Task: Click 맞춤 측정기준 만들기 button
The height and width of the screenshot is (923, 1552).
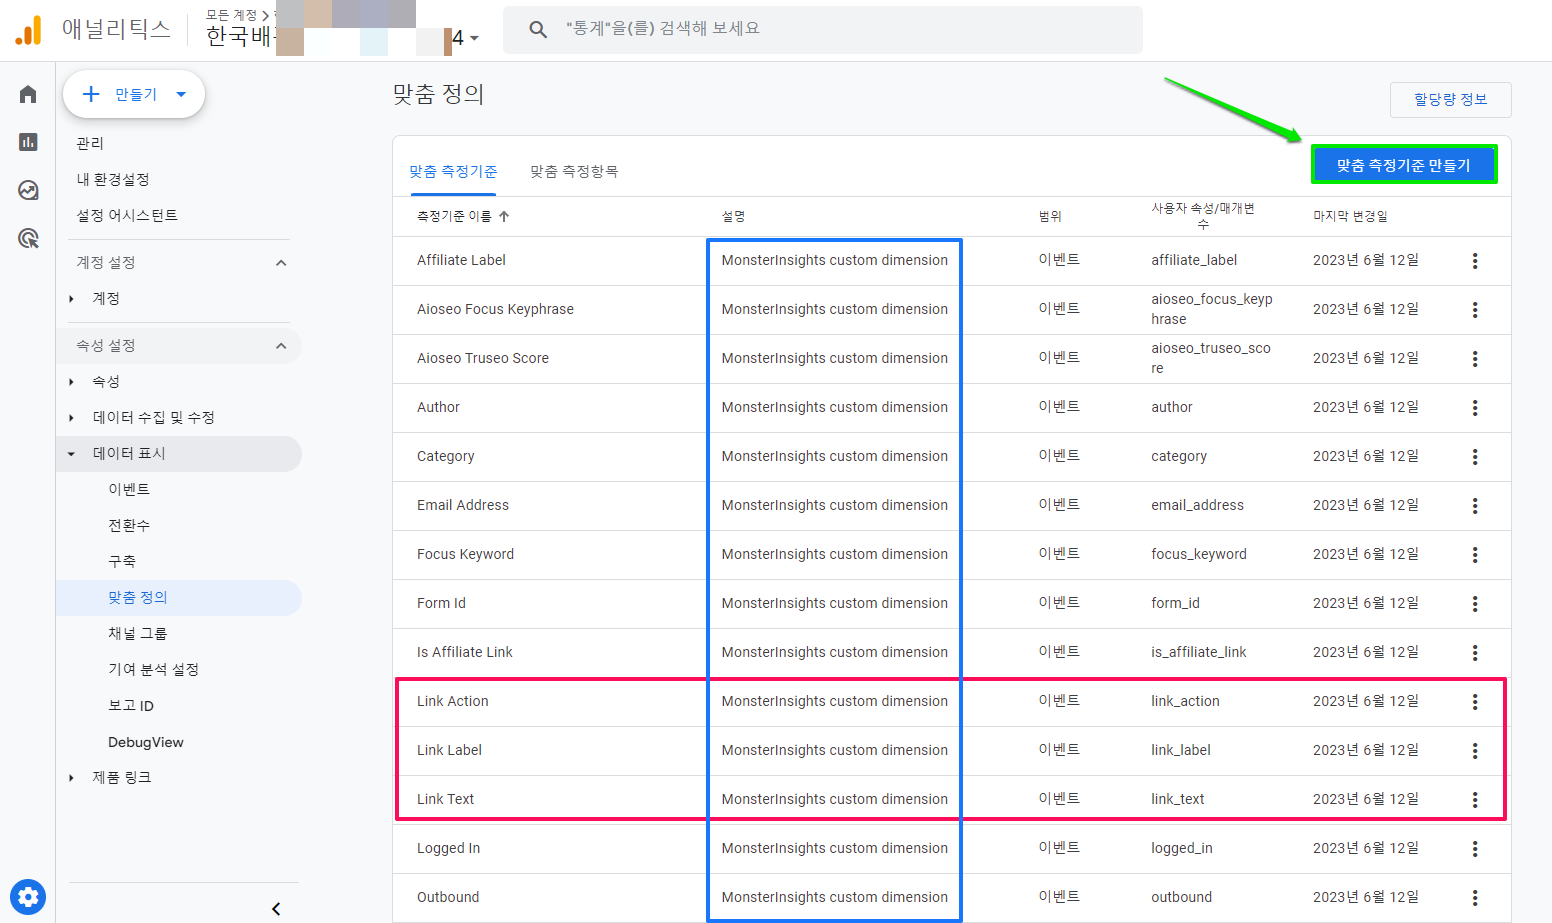Action: tap(1404, 165)
